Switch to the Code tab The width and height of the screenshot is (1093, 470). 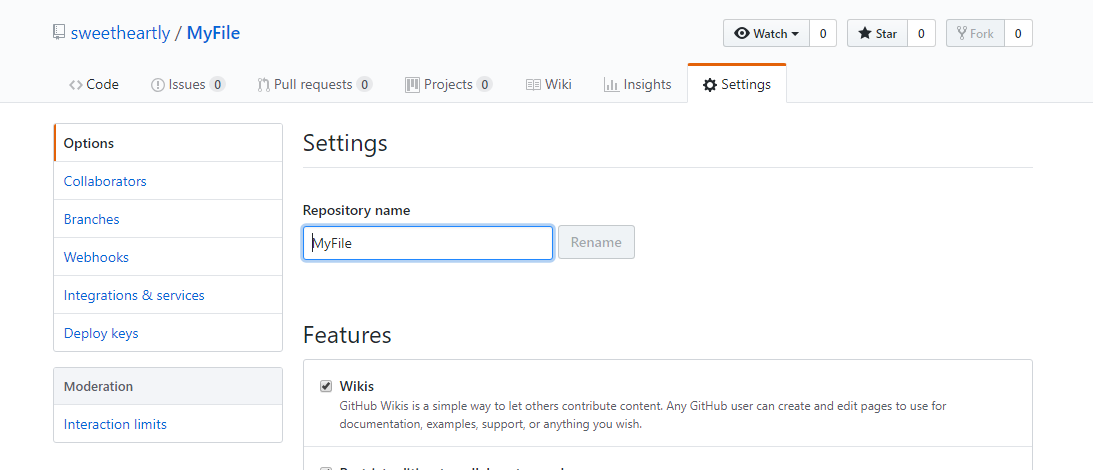tap(94, 84)
